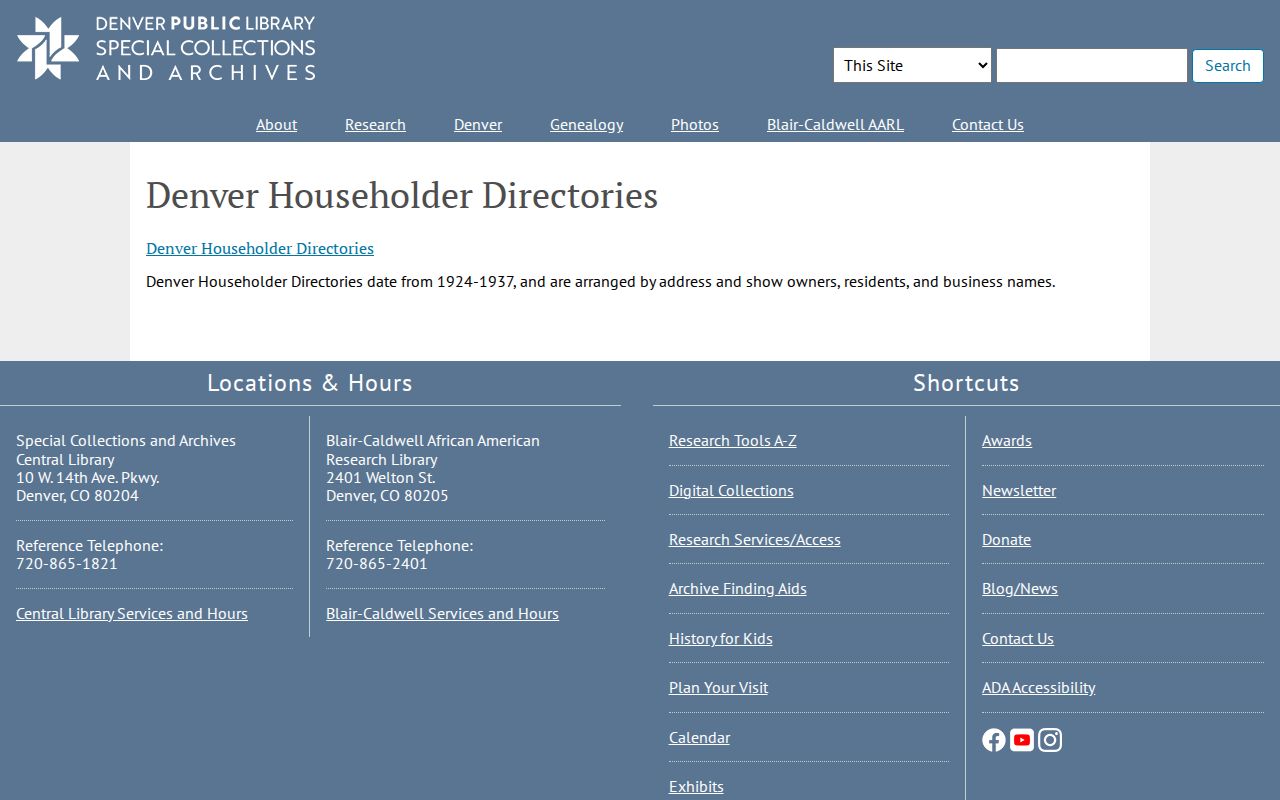Open the Exhibits shortcut

(696, 786)
